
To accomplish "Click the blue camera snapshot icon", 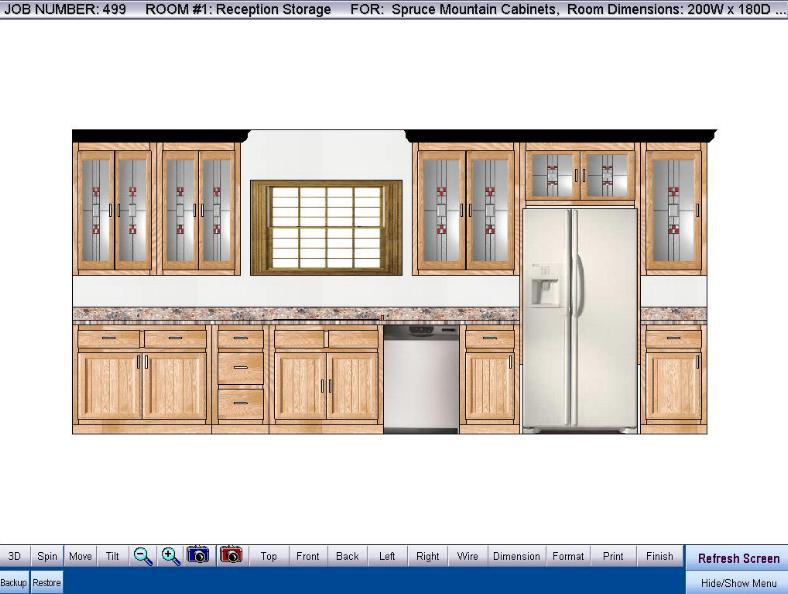I will click(198, 555).
